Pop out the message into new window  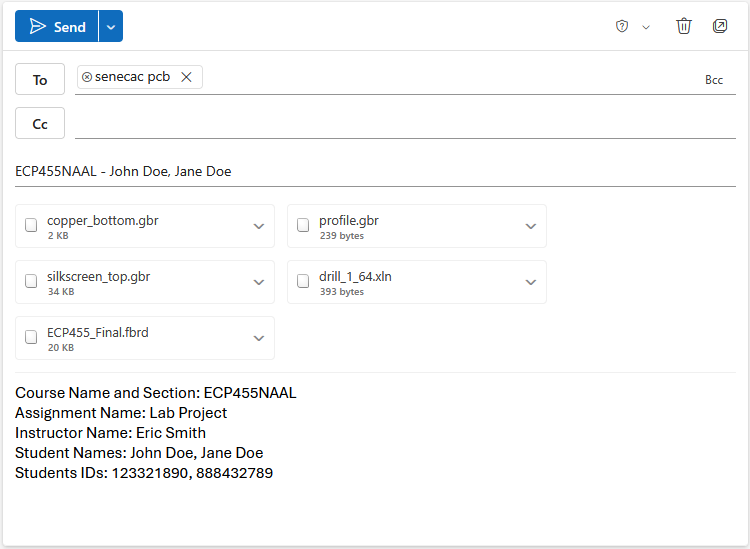(x=720, y=27)
